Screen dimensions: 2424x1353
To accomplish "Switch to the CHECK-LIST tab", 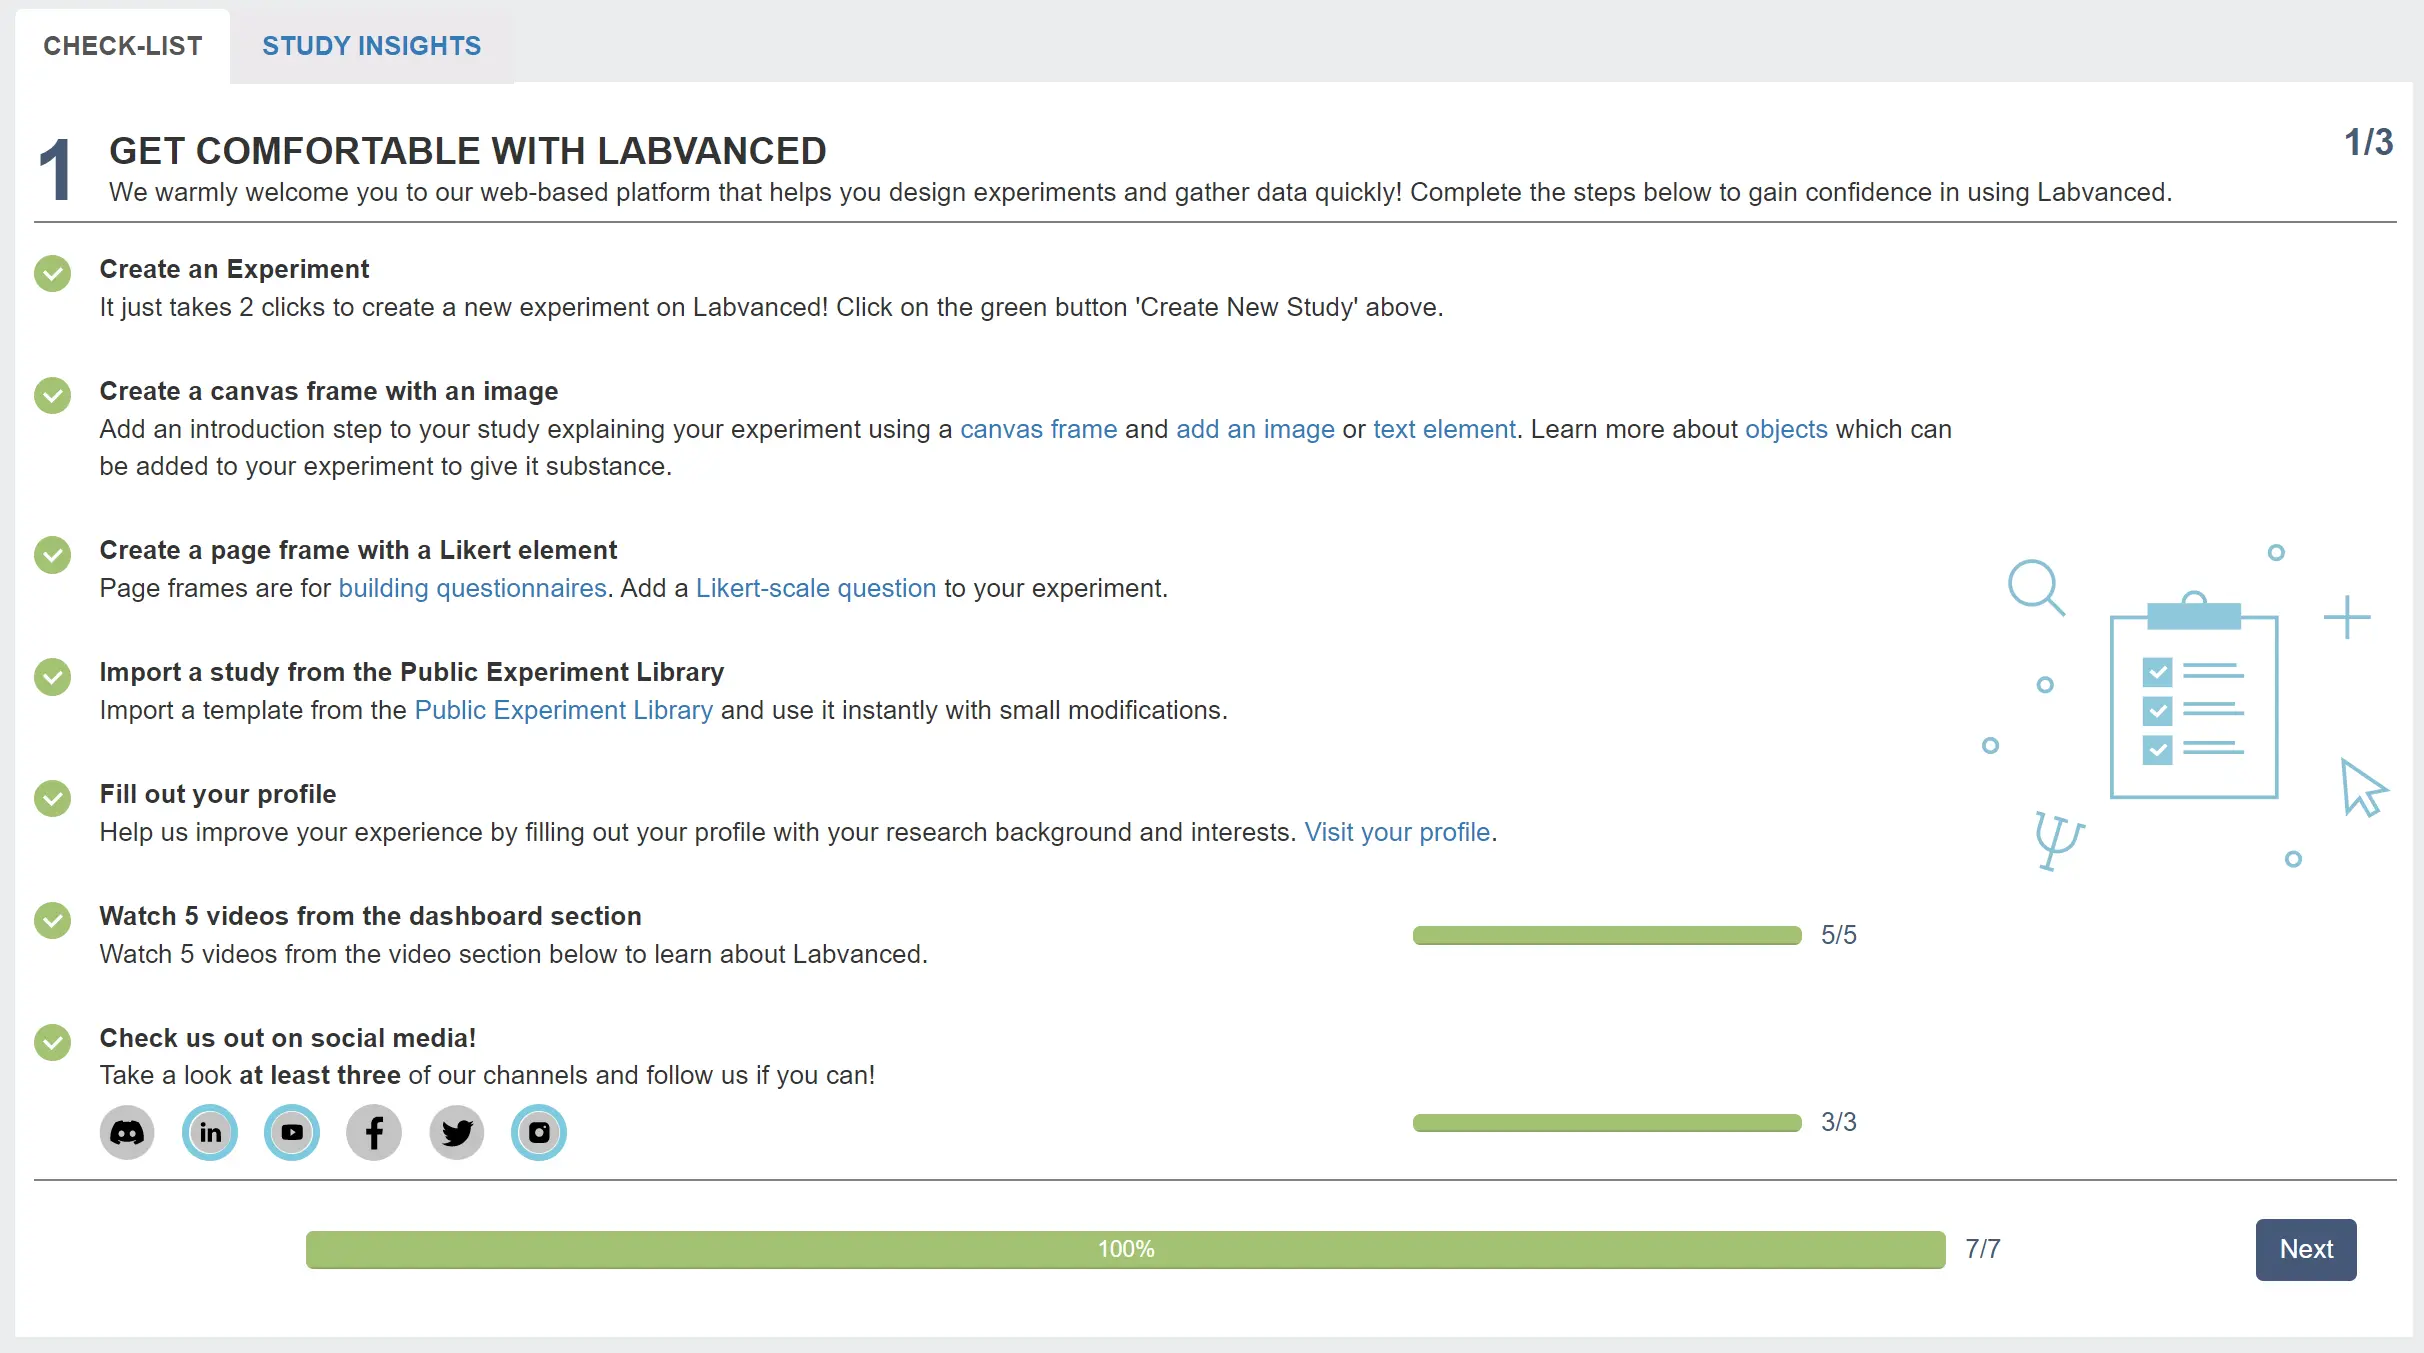I will point(123,46).
